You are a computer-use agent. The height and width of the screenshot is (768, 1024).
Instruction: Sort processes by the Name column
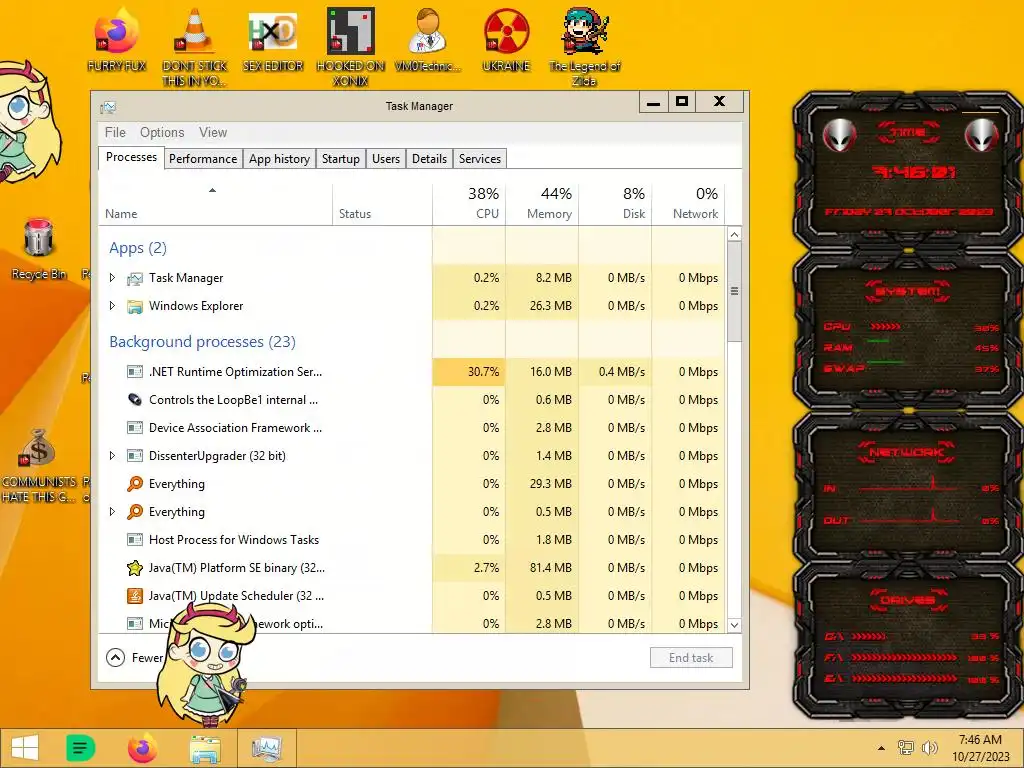(216, 205)
